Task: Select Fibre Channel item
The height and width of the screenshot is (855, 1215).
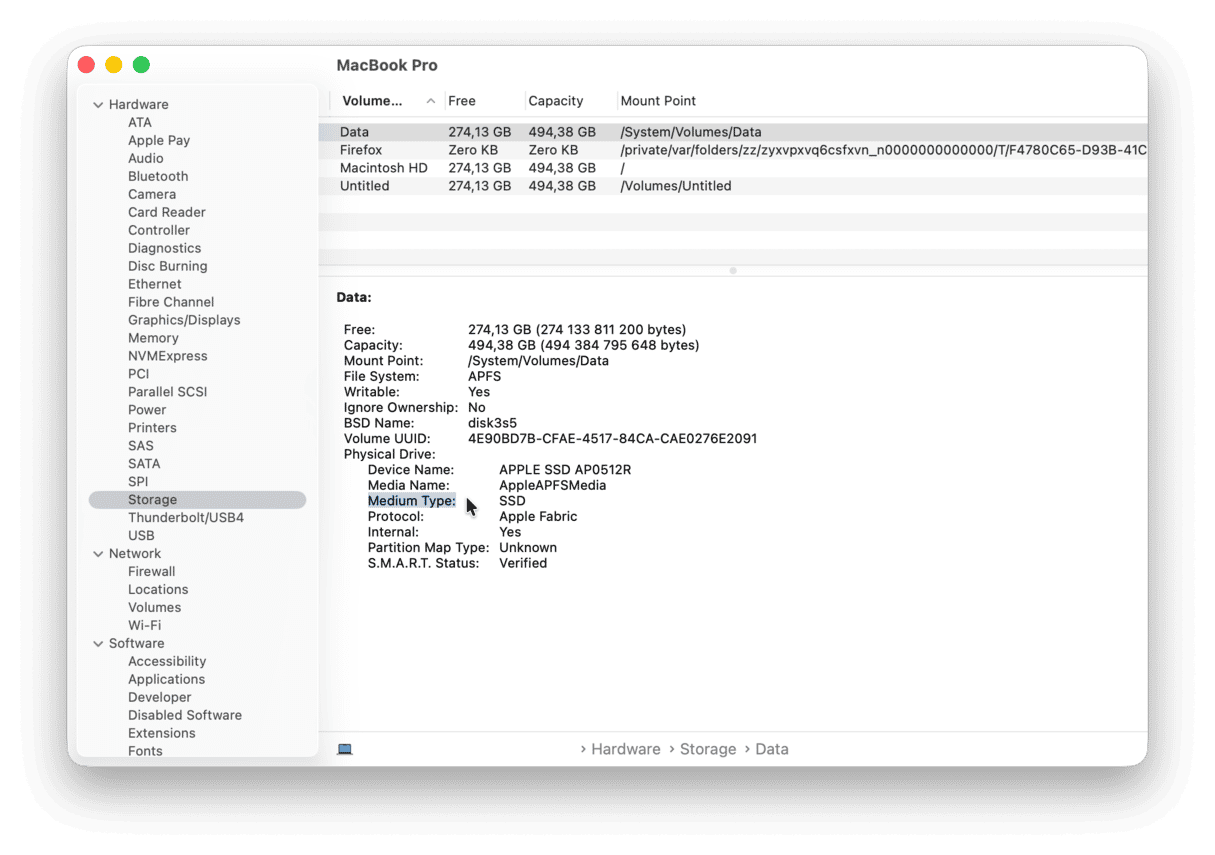Action: tap(171, 303)
